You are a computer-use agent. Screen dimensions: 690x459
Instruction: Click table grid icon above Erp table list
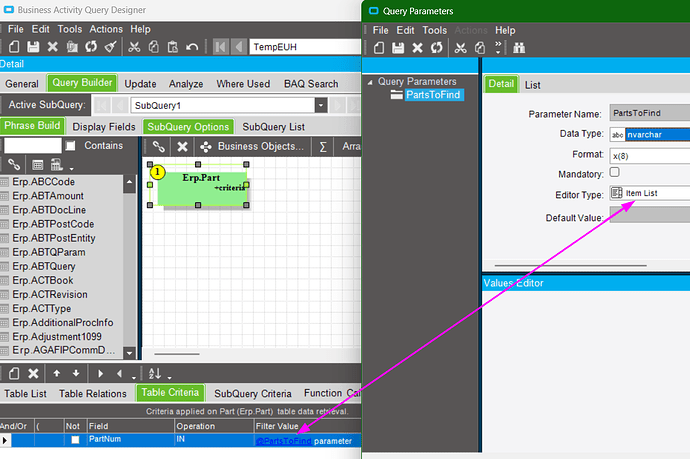tap(38, 165)
